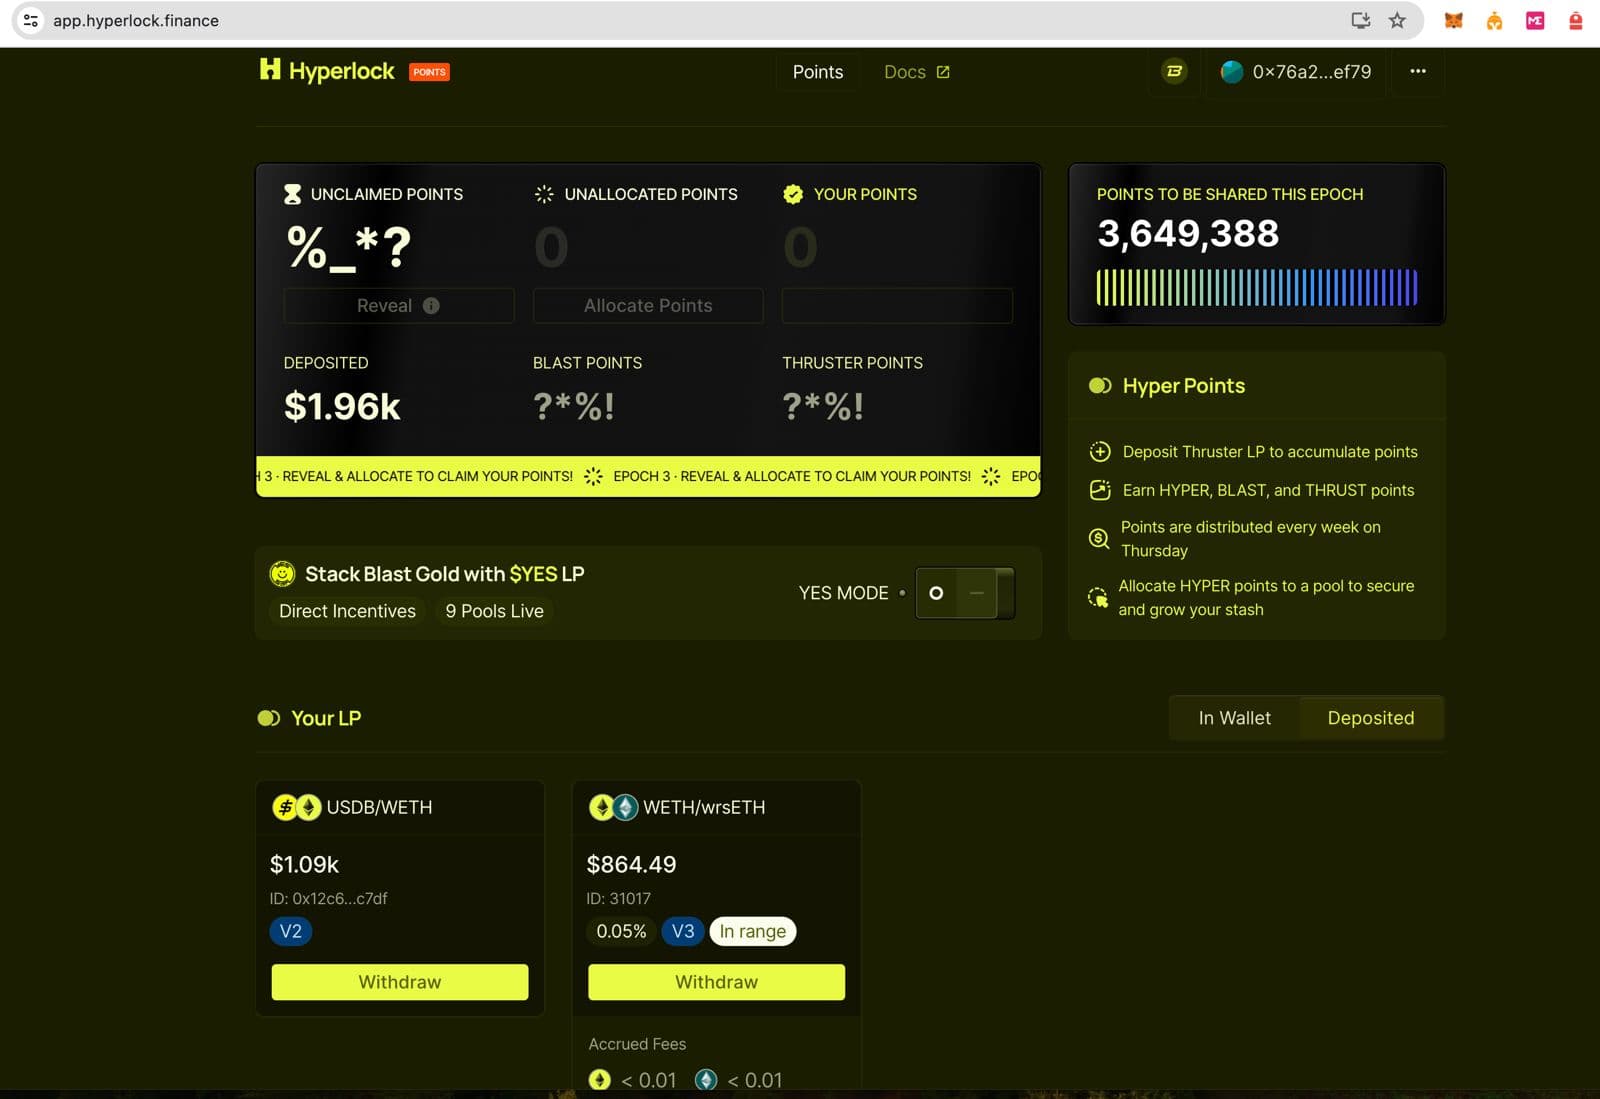
Task: Click the Epoch 3 reveal banner
Action: pyautogui.click(x=648, y=476)
